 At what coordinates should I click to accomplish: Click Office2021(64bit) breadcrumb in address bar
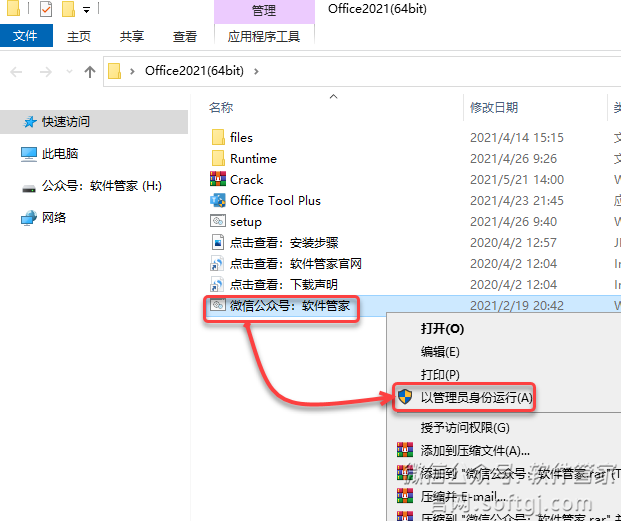point(194,71)
